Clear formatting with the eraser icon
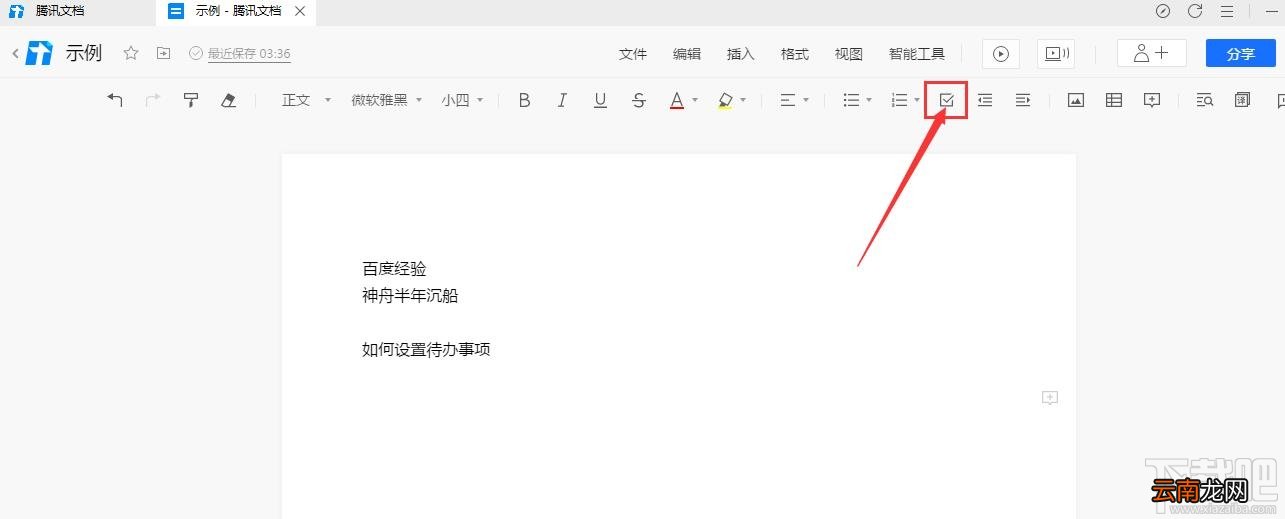The height and width of the screenshot is (519, 1285). coord(228,100)
